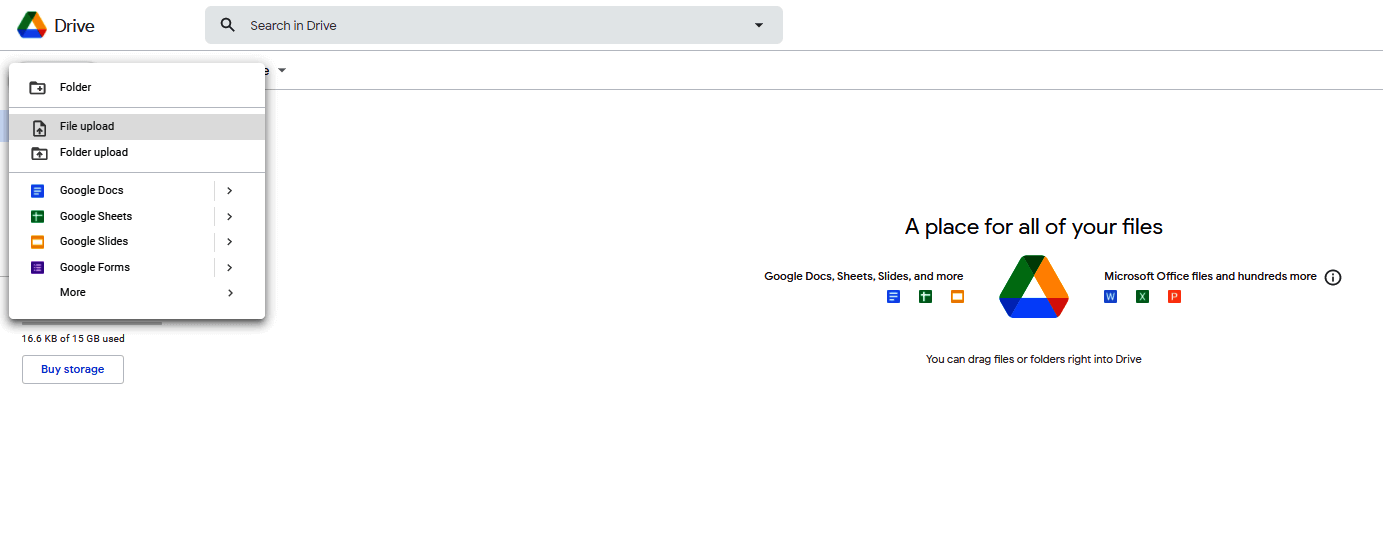Click the Drive wordmark text
1383x544 pixels.
(75, 26)
